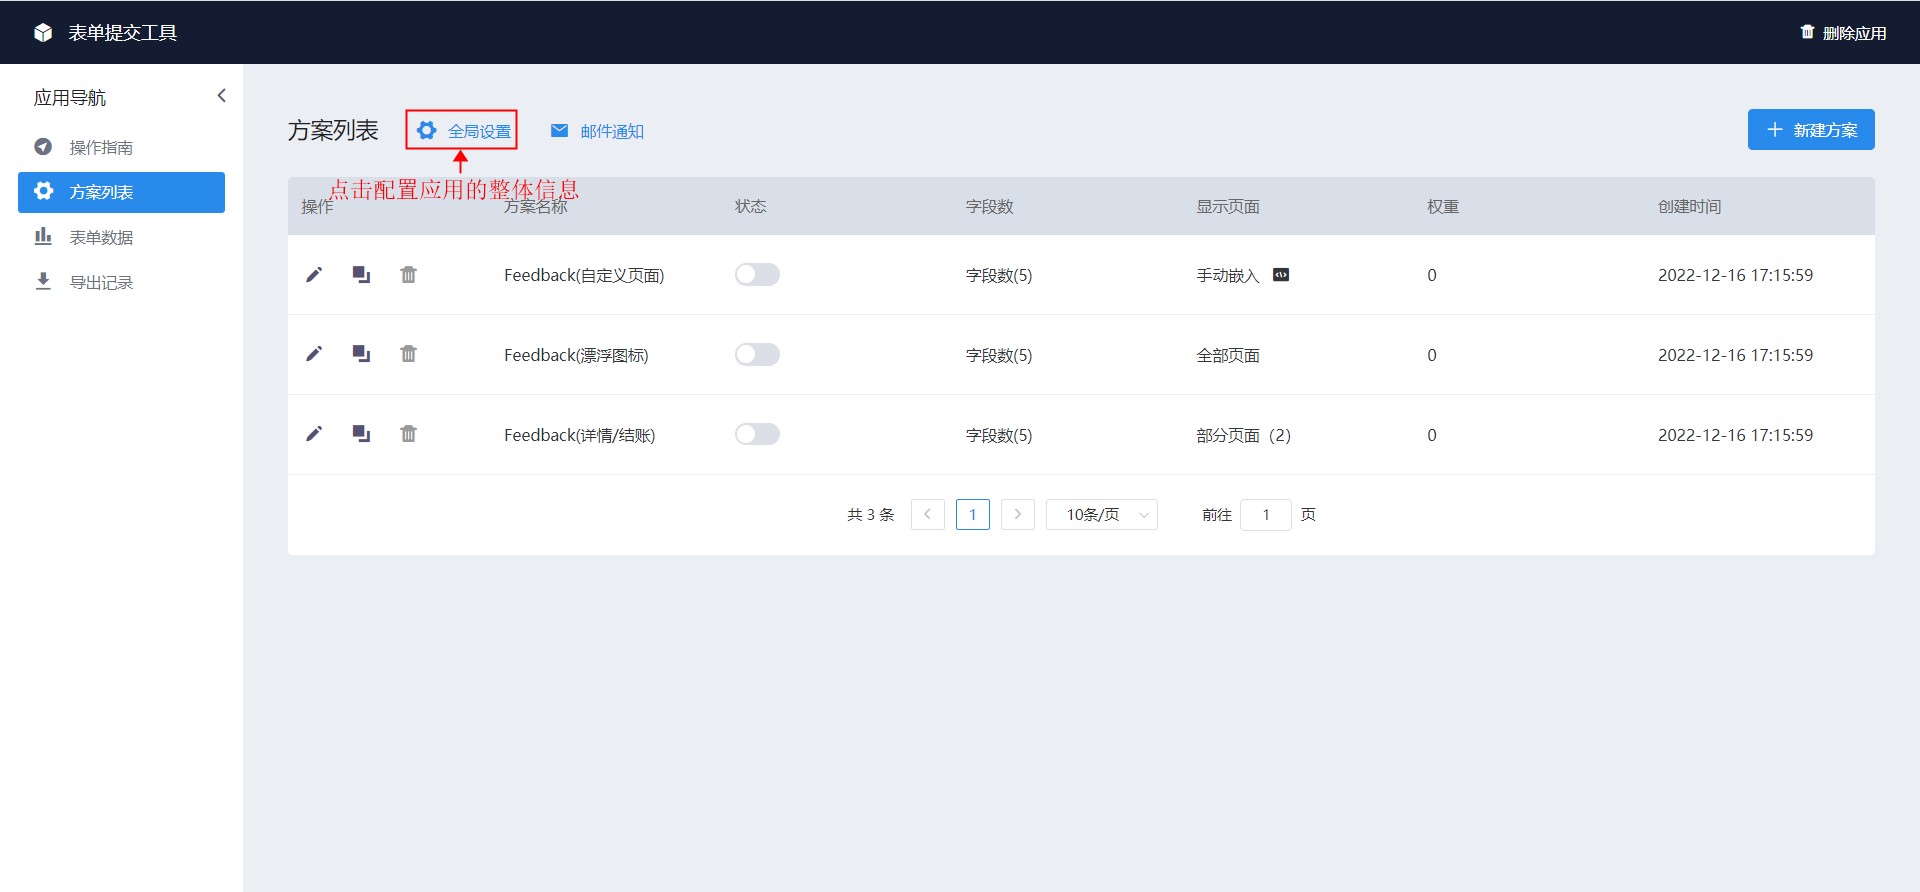This screenshot has height=892, width=1920.
Task: Copy the Feedback(漂浮图标) plan
Action: tap(361, 354)
